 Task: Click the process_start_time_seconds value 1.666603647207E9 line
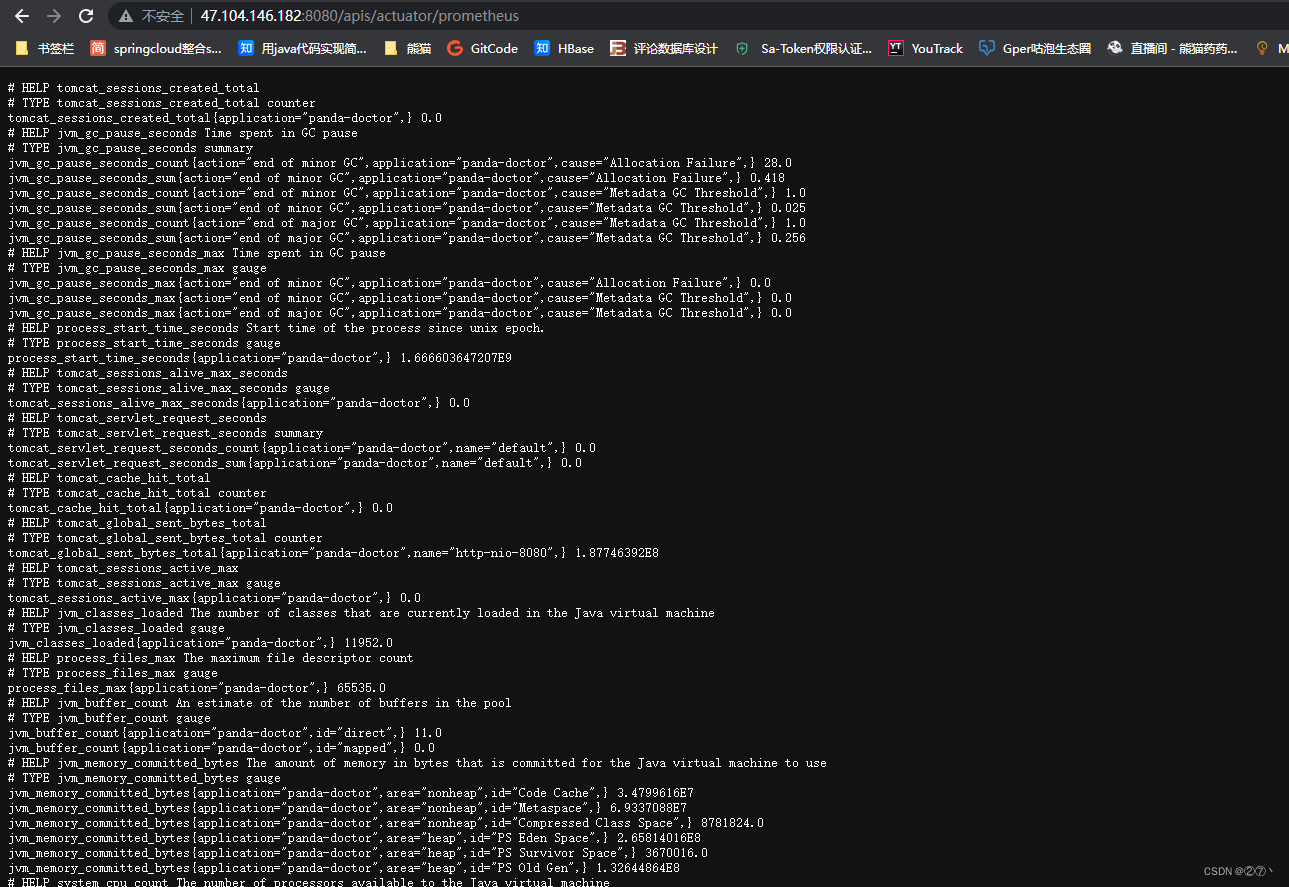click(x=260, y=358)
